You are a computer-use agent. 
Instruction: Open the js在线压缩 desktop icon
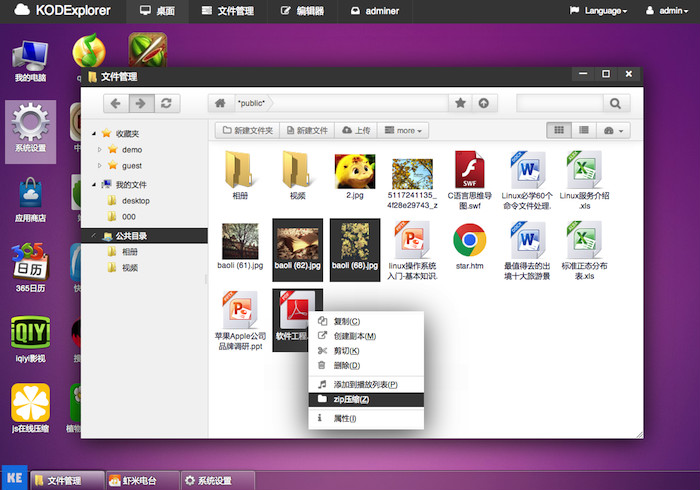click(30, 408)
